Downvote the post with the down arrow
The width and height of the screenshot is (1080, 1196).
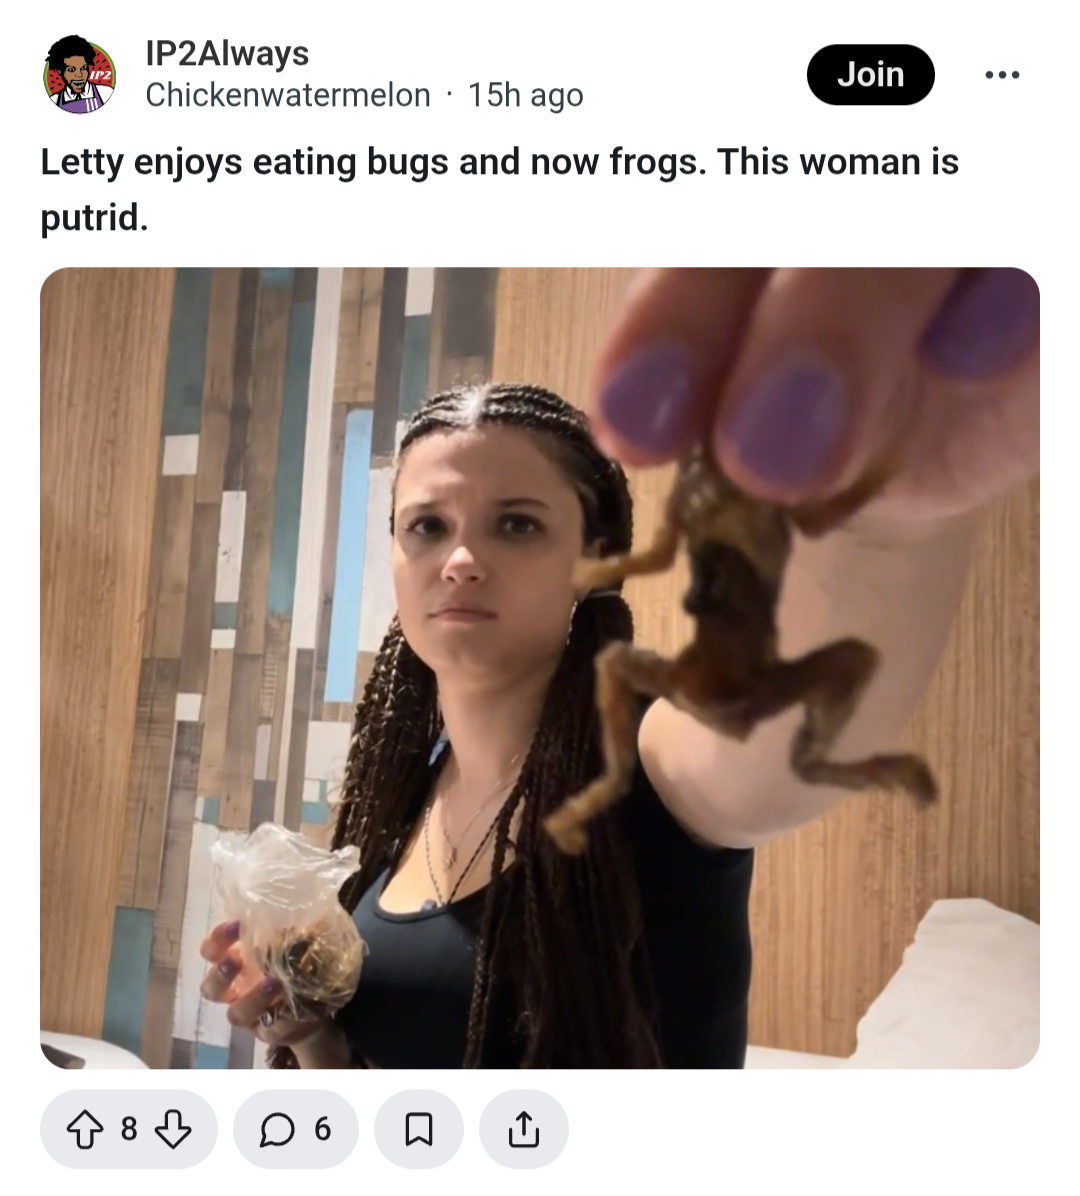pos(173,1129)
